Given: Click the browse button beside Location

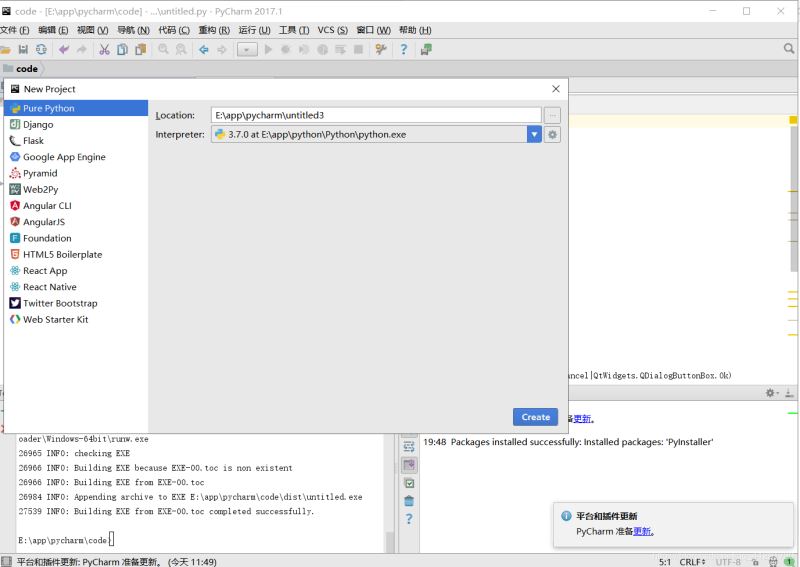Looking at the screenshot, I should (552, 115).
